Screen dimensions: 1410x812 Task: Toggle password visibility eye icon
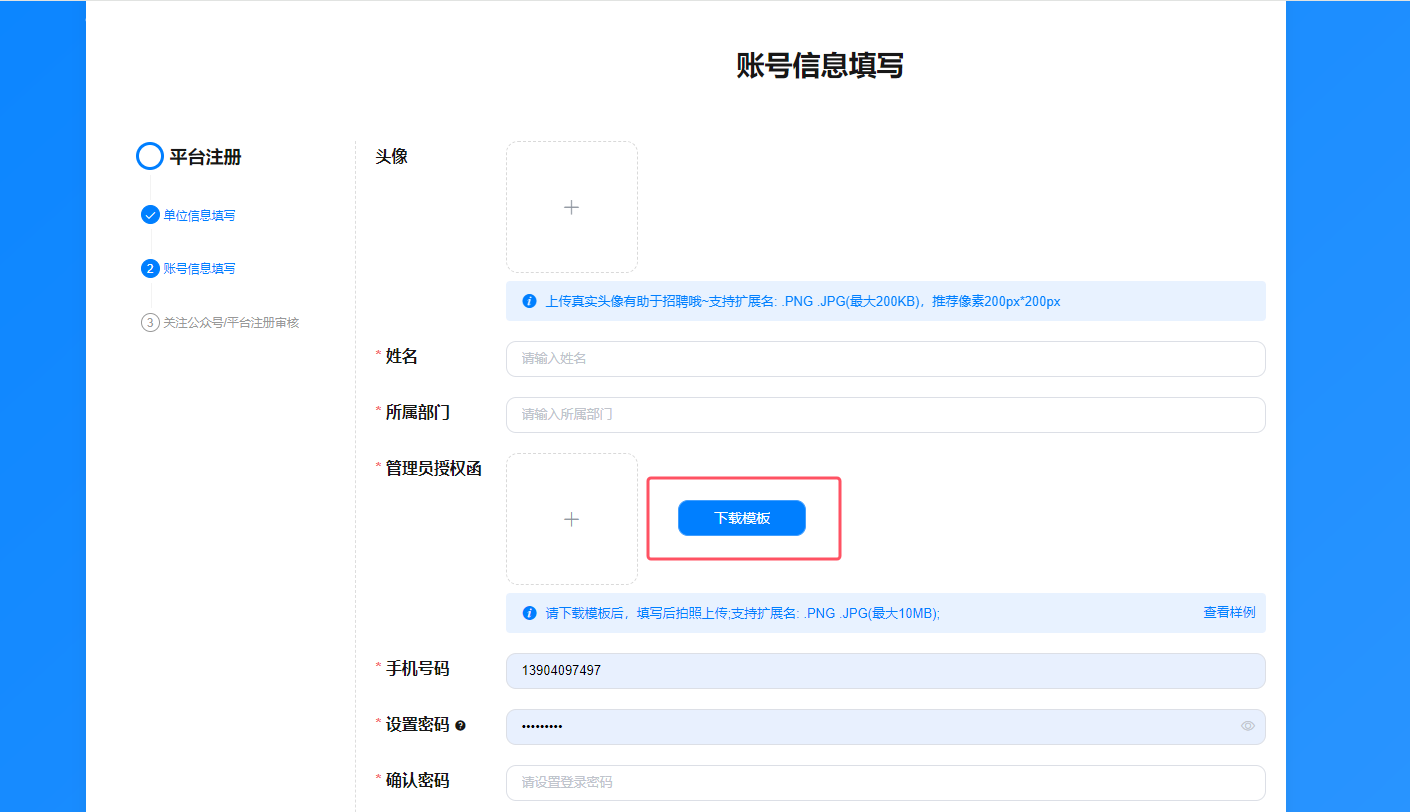tap(1247, 726)
